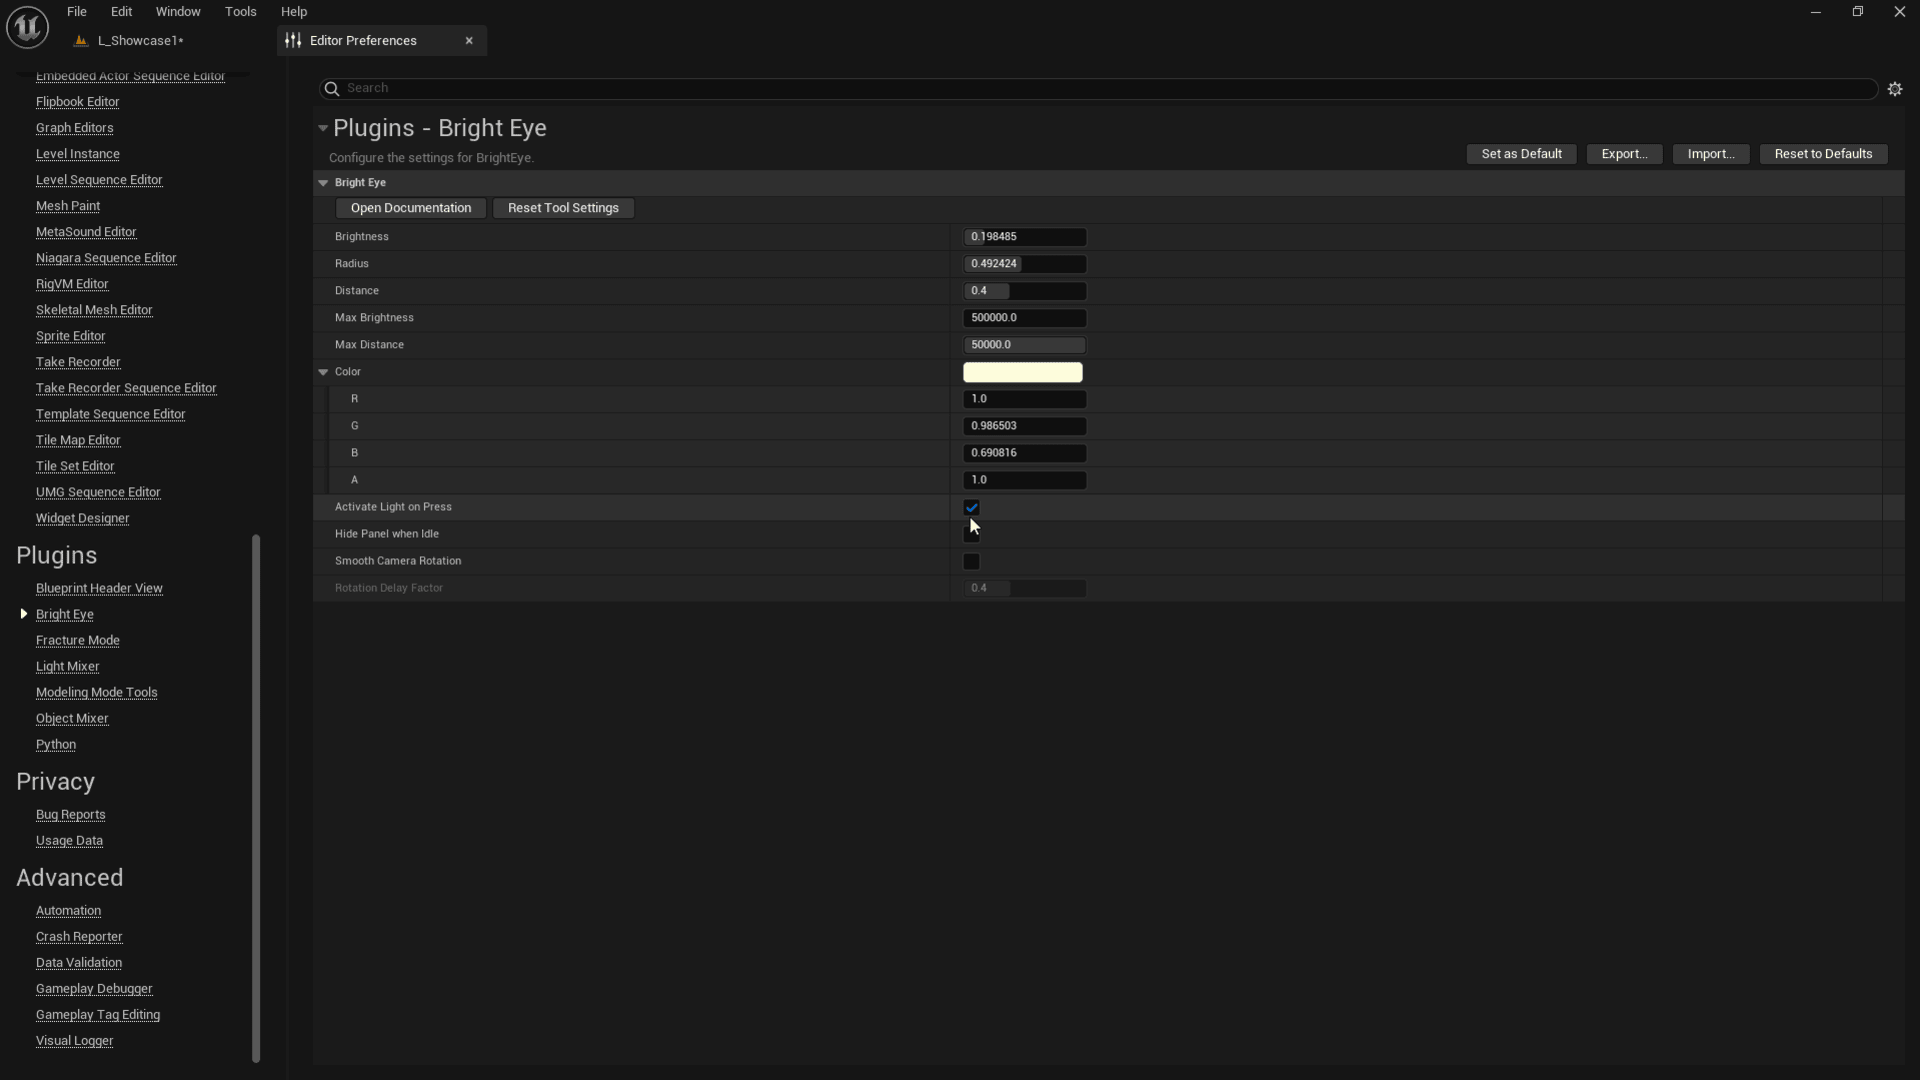The height and width of the screenshot is (1080, 1920).
Task: Open Flipbook Editor settings
Action: (77, 102)
